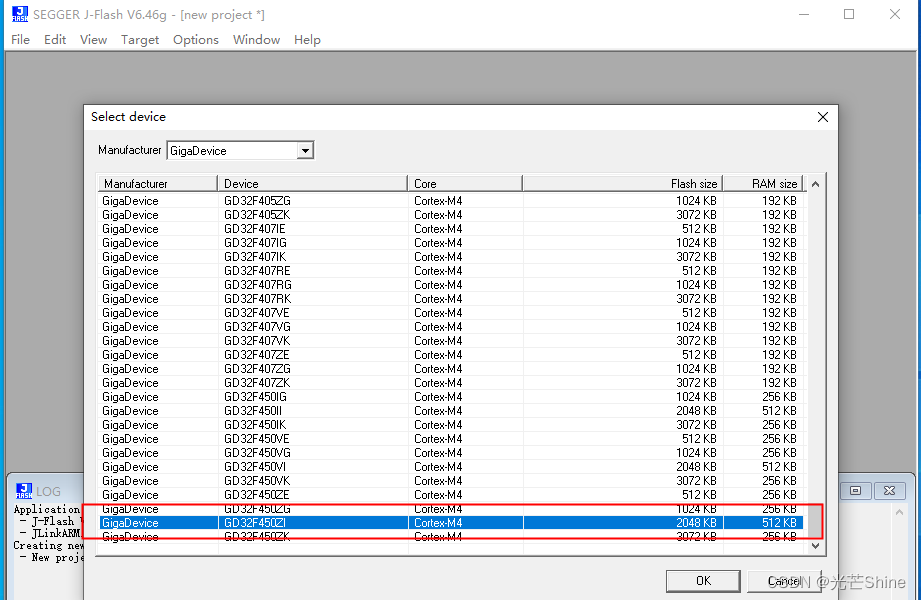
Task: Select highlighted device GD32F450ZI
Action: click(x=451, y=523)
